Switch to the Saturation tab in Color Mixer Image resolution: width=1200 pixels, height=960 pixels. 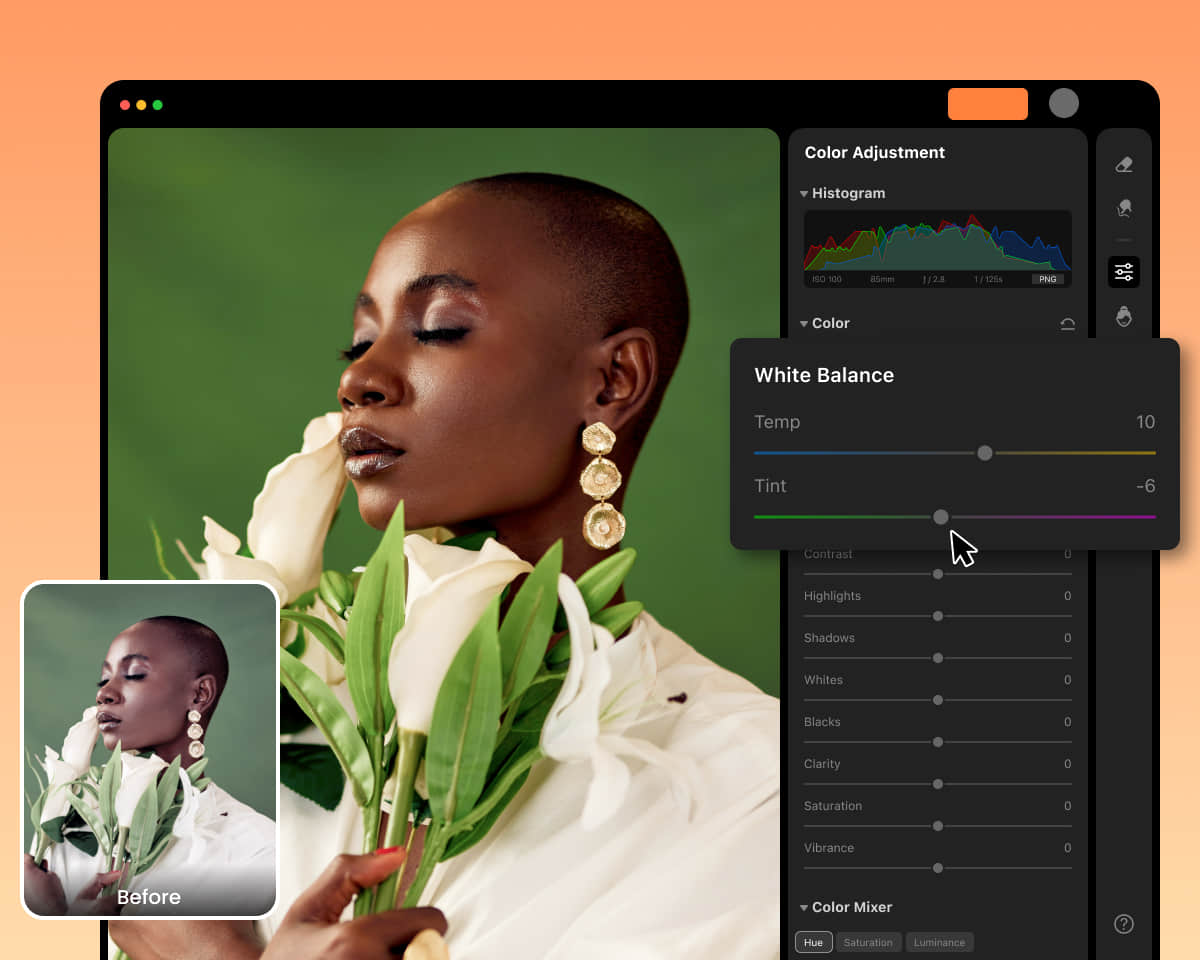[x=868, y=942]
